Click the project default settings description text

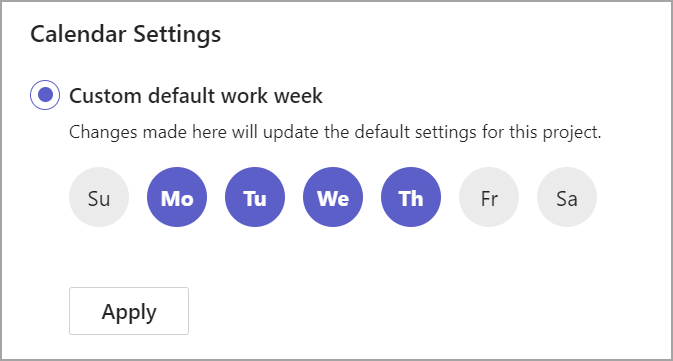click(x=335, y=132)
